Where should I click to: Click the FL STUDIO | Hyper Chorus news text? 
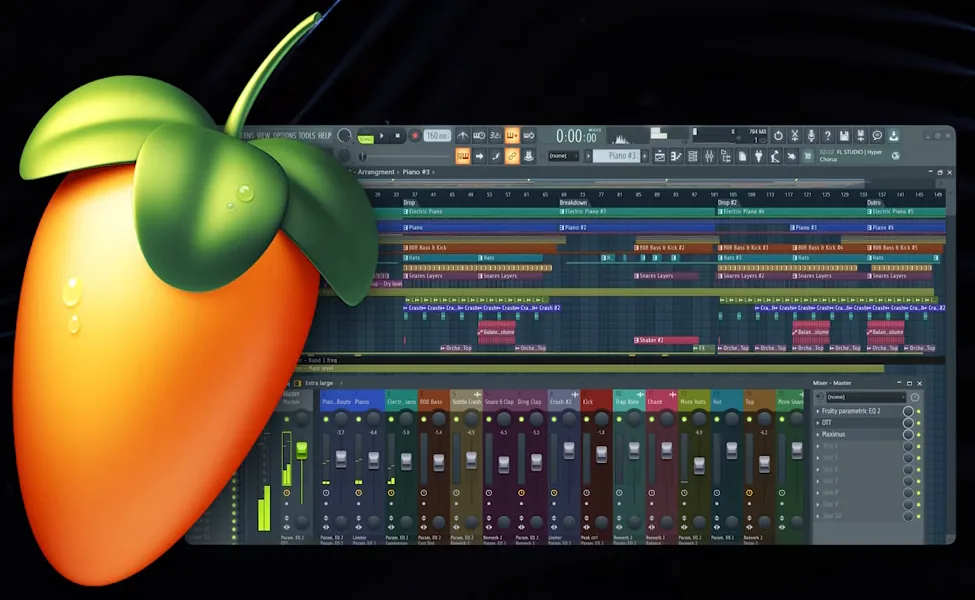[x=851, y=155]
